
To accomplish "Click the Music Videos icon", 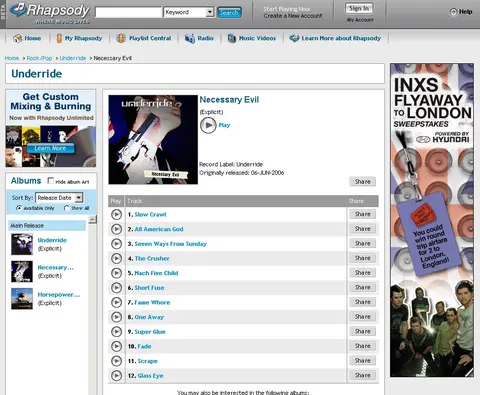I will 232,38.
